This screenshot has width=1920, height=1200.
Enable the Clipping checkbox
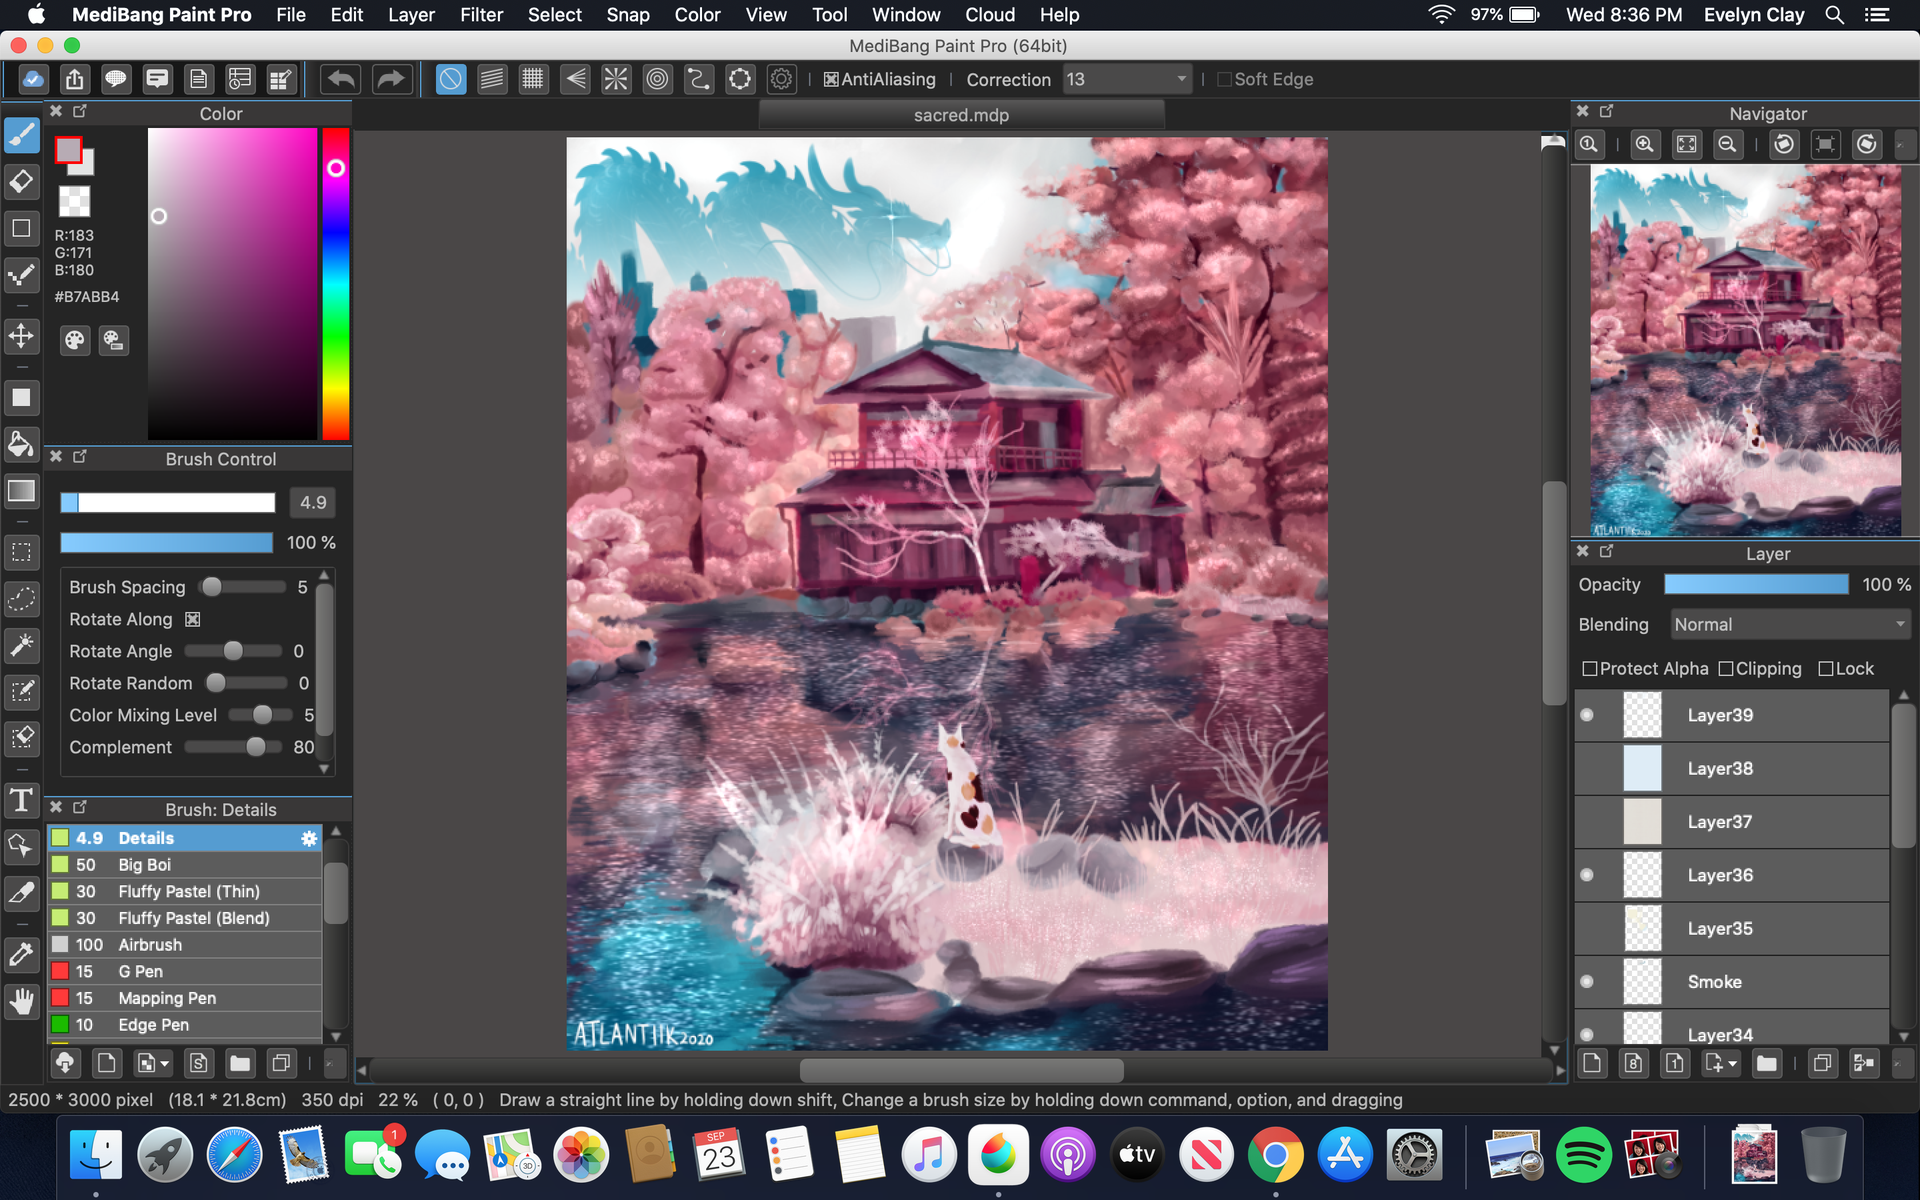pos(1726,669)
